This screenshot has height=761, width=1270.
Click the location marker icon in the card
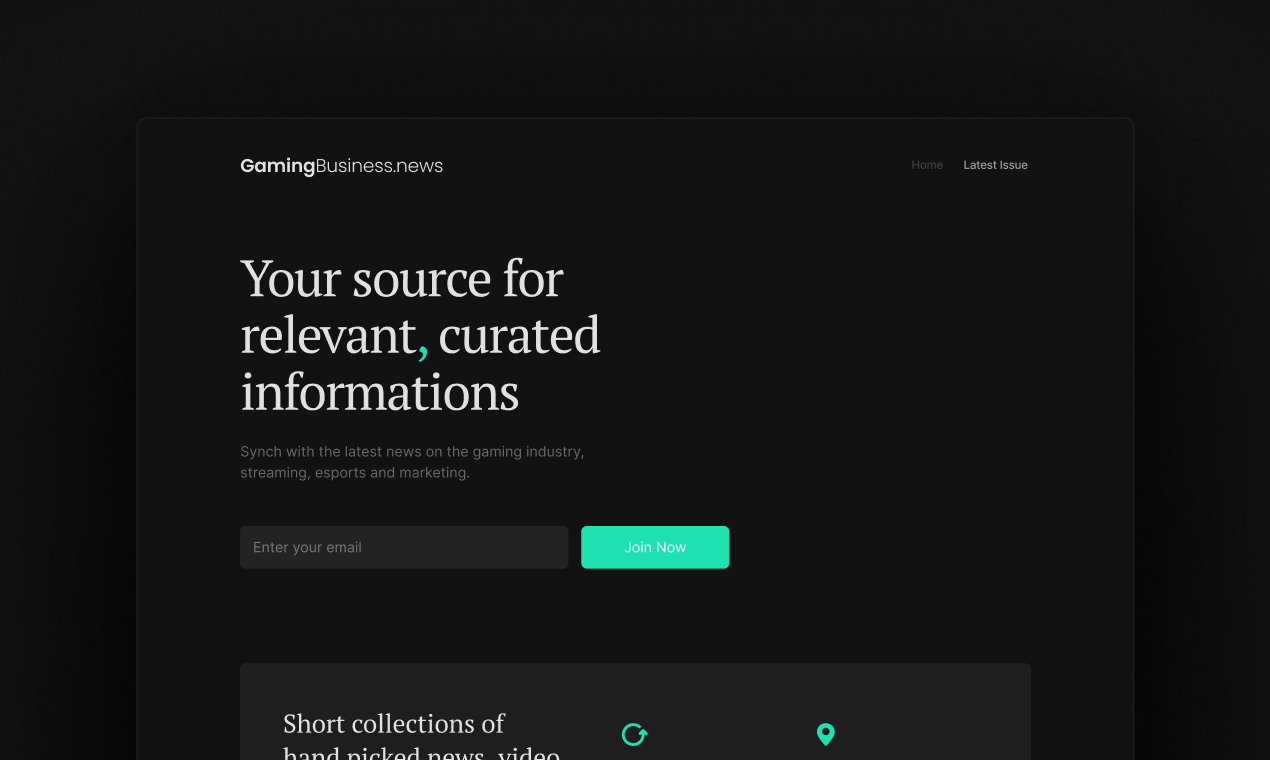(x=826, y=734)
